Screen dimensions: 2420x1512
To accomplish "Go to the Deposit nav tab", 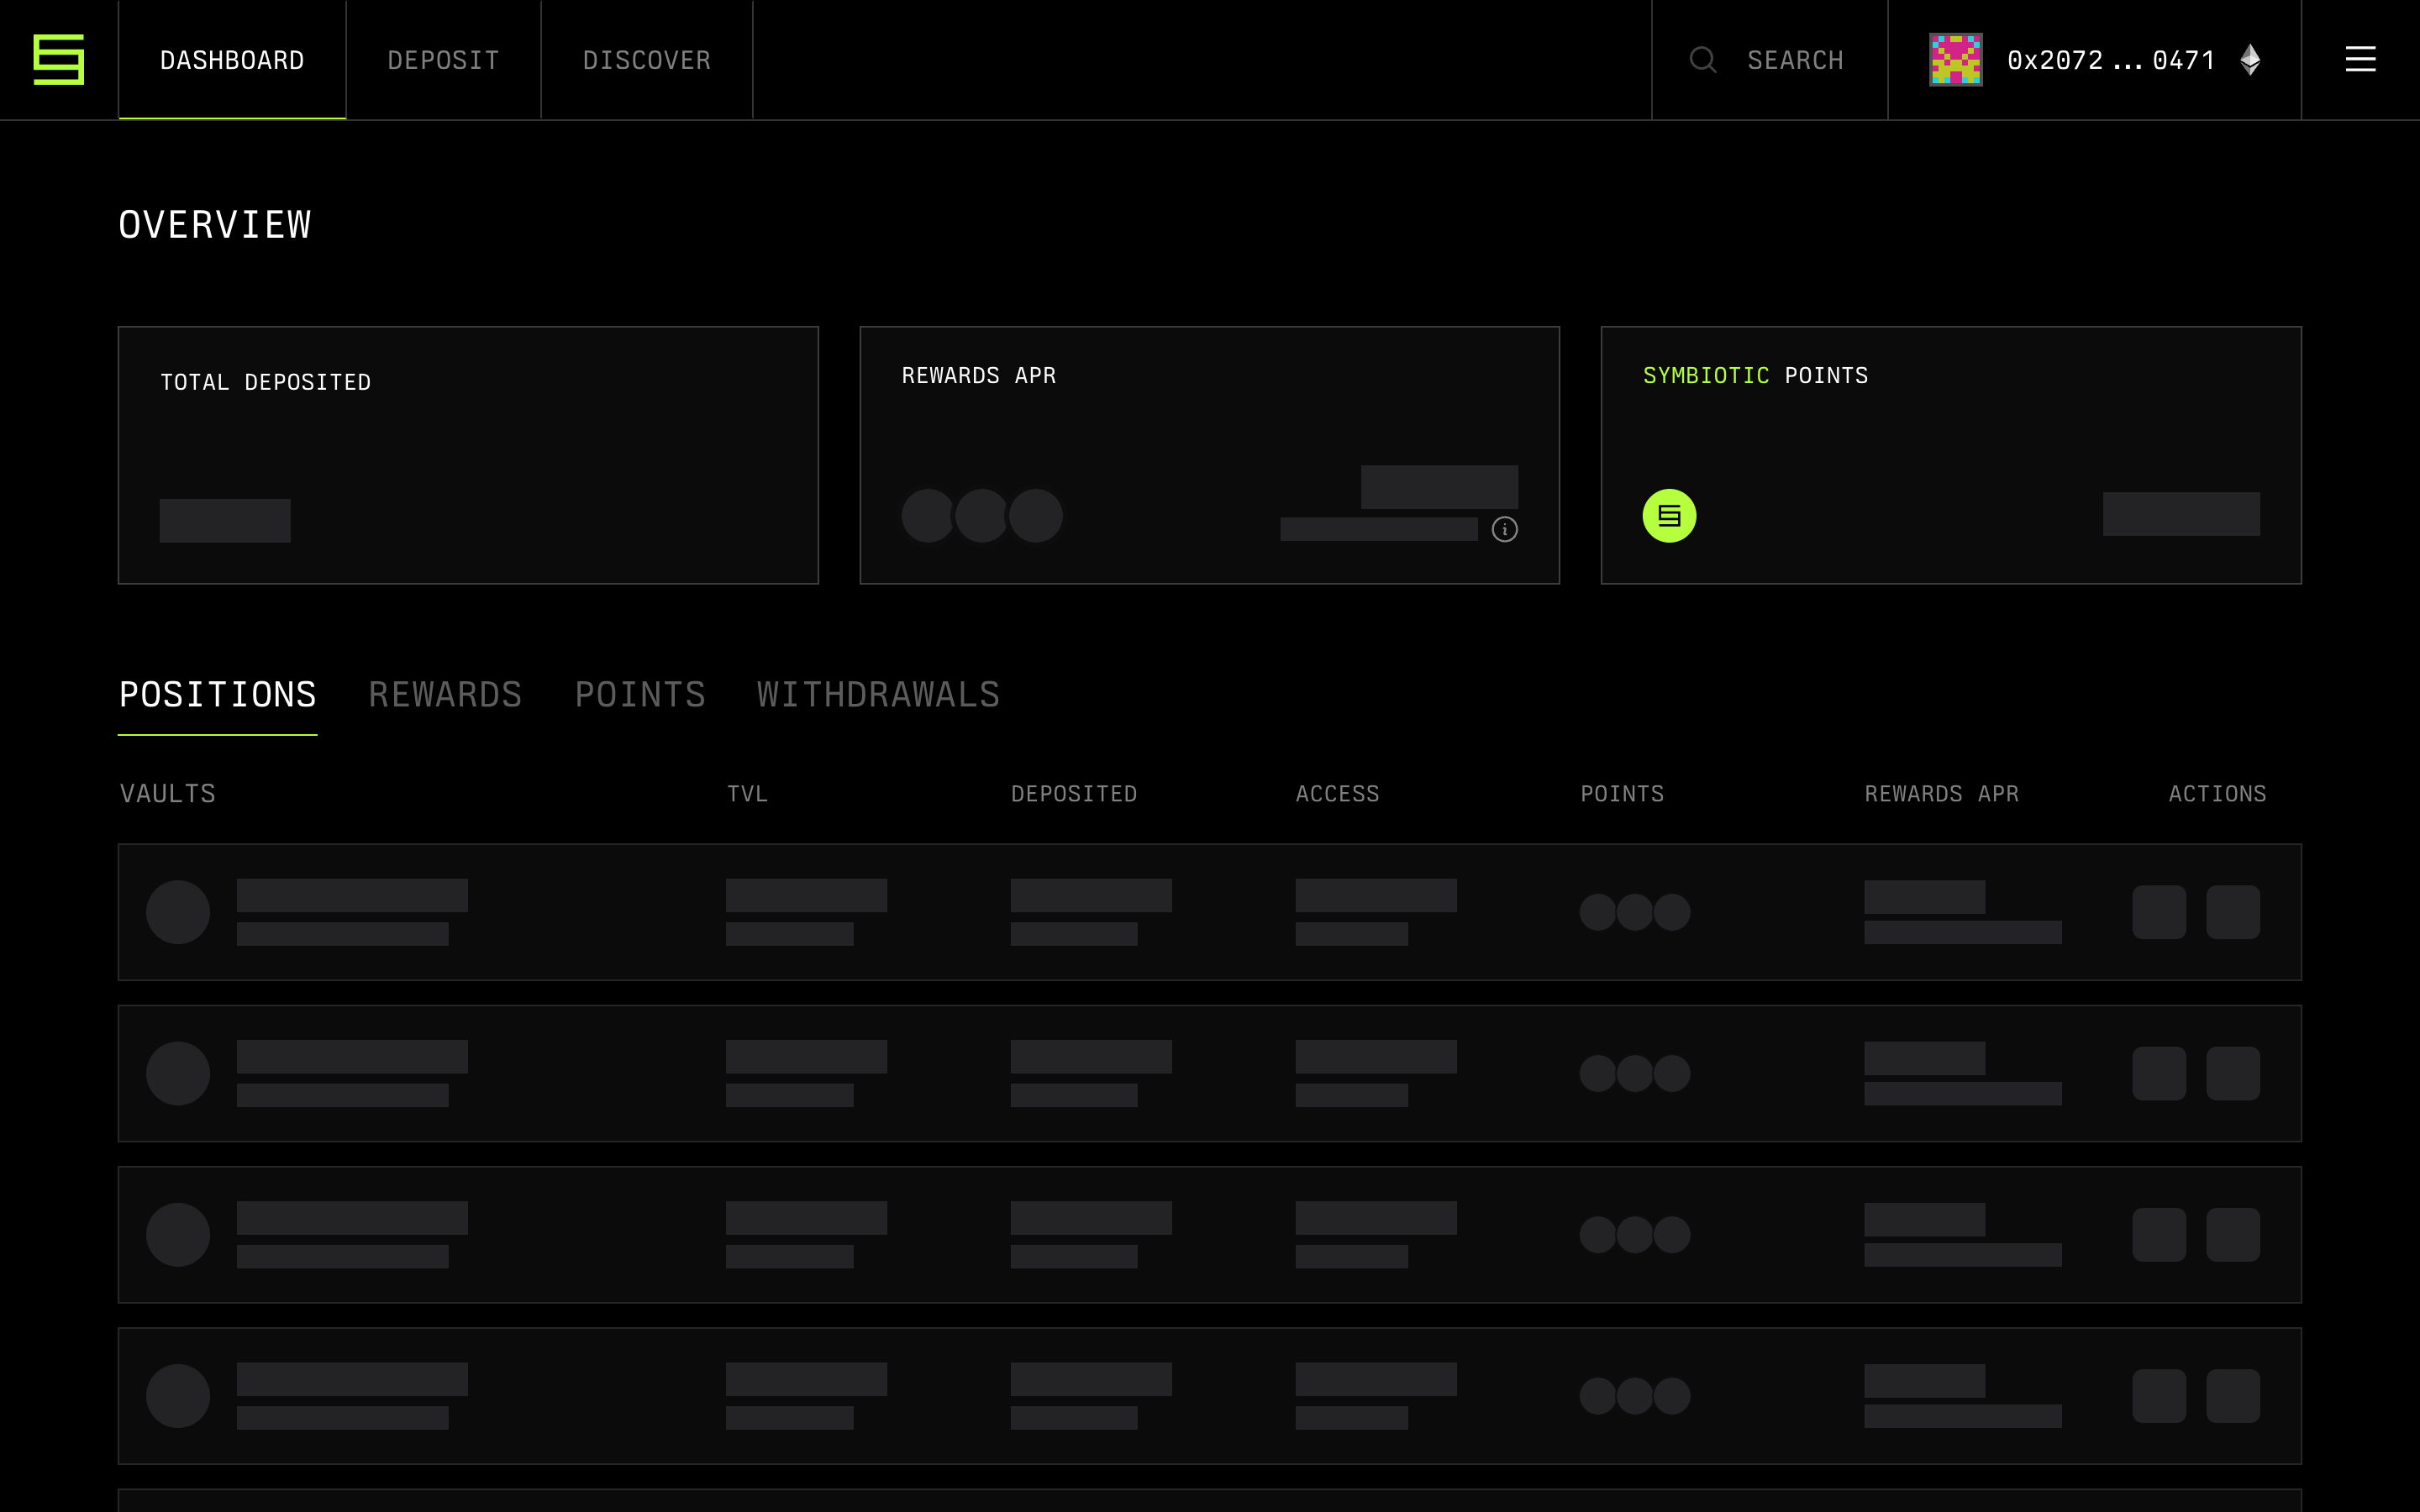I will 443,60.
